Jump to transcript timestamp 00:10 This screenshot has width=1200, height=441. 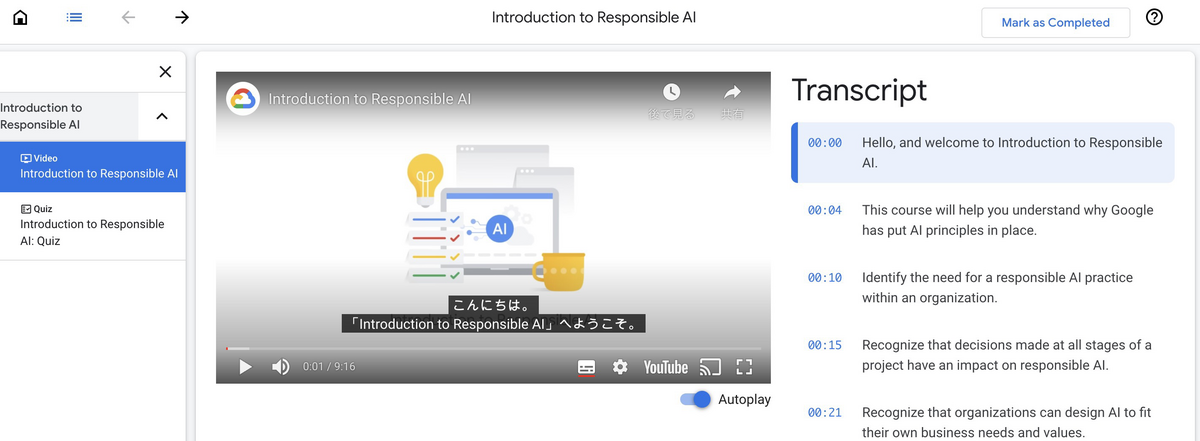click(x=825, y=277)
